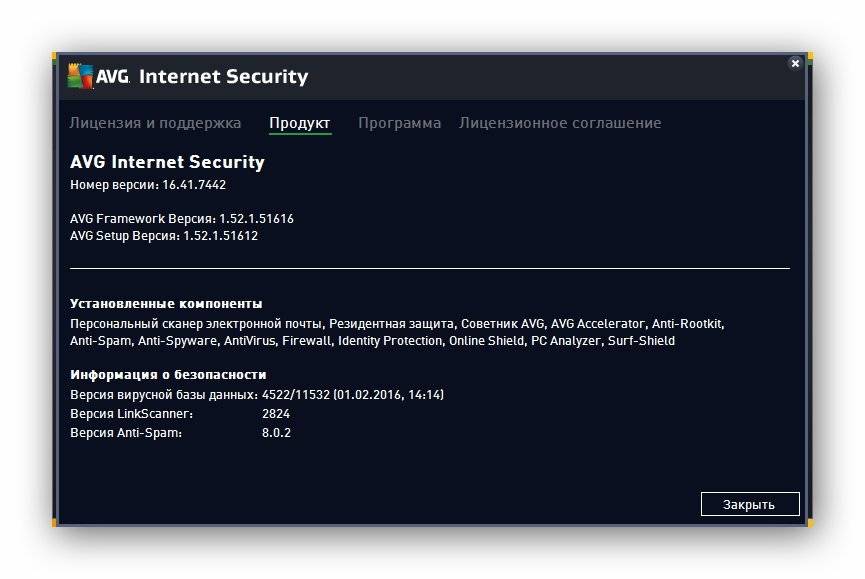This screenshot has height=579, width=865.
Task: Click the Surf-Shield component text
Action: coord(641,341)
